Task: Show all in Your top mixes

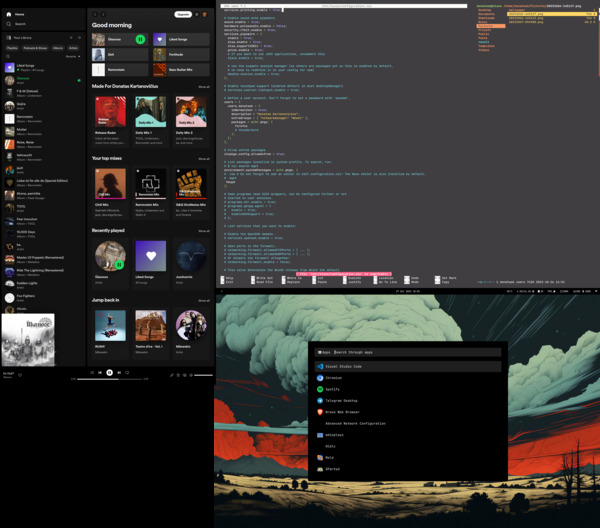Action: [204, 159]
